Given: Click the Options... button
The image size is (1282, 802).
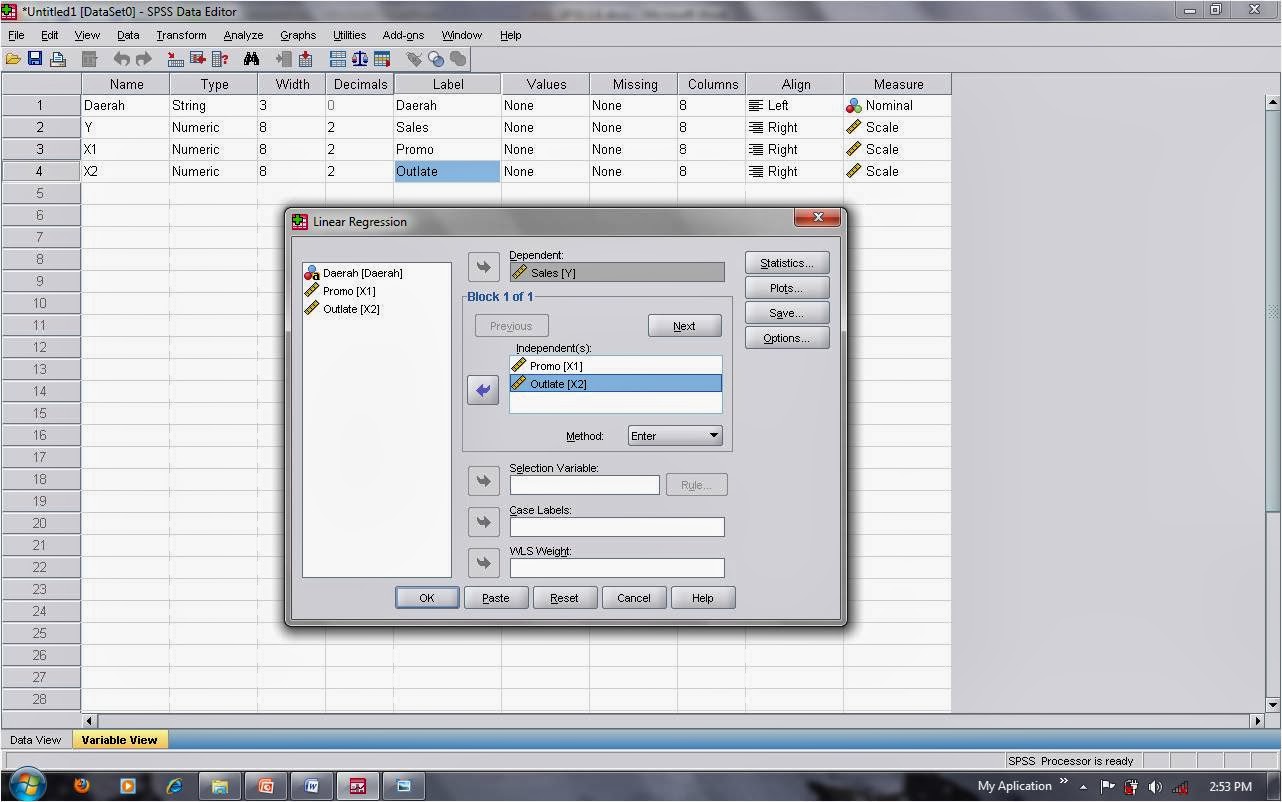Looking at the screenshot, I should pos(787,338).
